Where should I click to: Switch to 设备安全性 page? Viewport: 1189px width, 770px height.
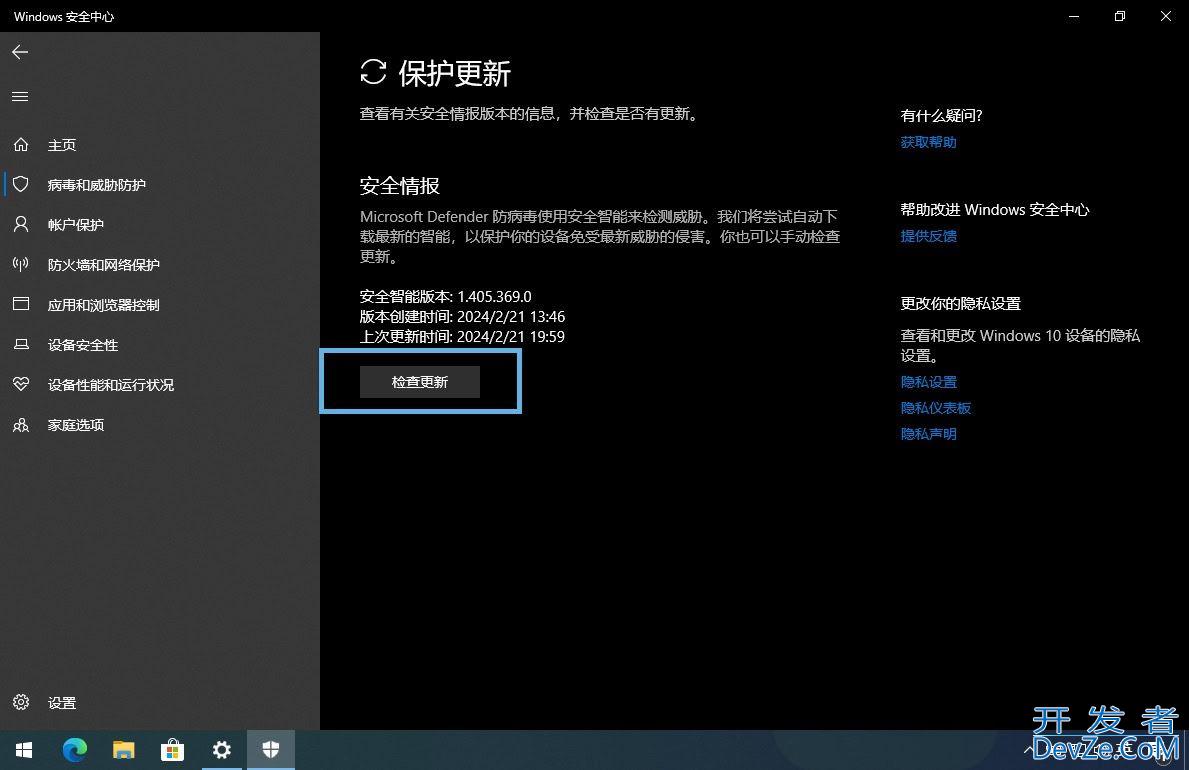pyautogui.click(x=83, y=345)
